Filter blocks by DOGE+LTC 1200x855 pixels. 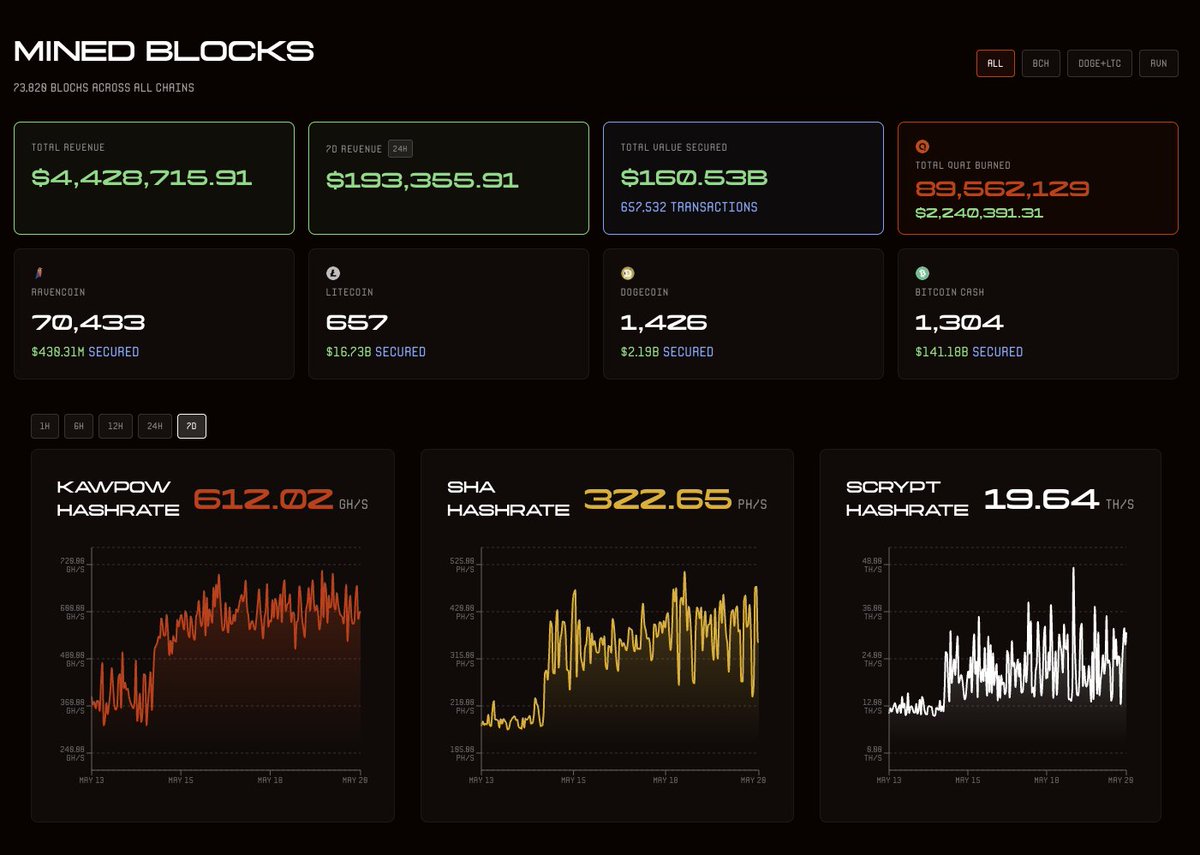1099,63
